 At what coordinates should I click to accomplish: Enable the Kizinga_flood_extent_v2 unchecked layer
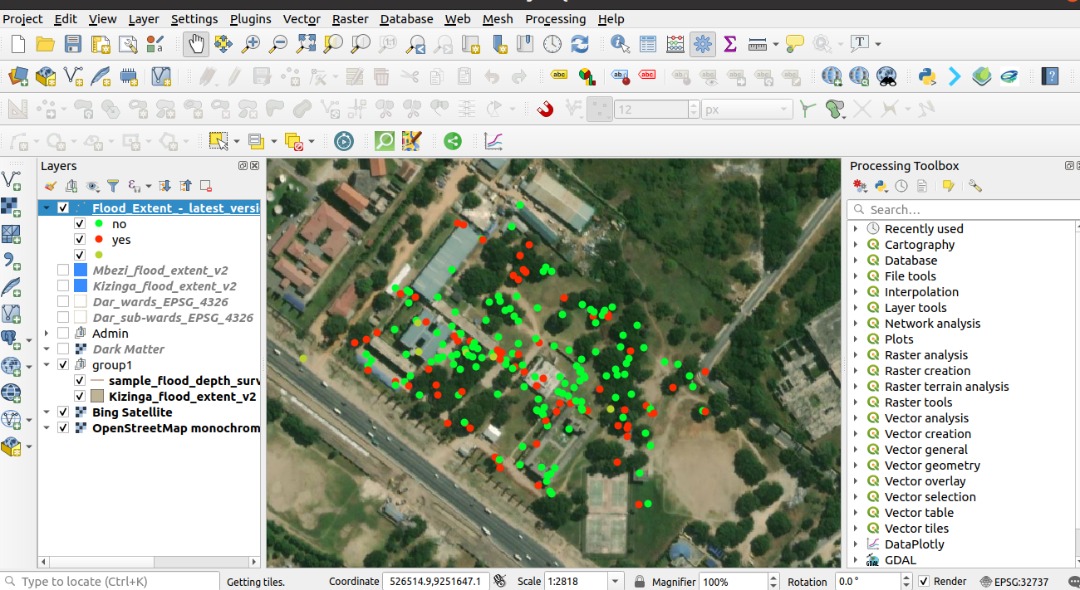[63, 286]
